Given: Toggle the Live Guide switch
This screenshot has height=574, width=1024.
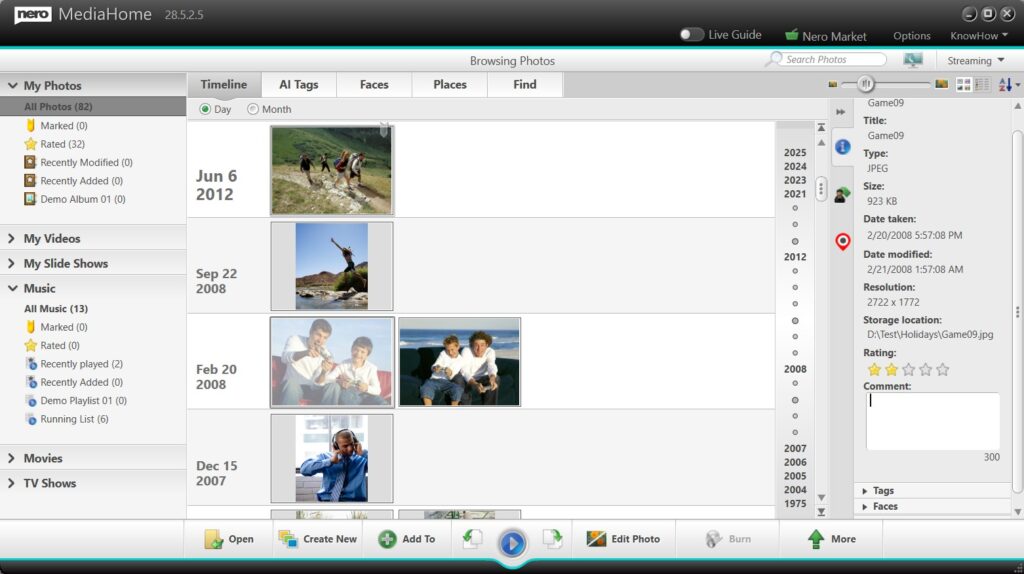Looking at the screenshot, I should 691,35.
